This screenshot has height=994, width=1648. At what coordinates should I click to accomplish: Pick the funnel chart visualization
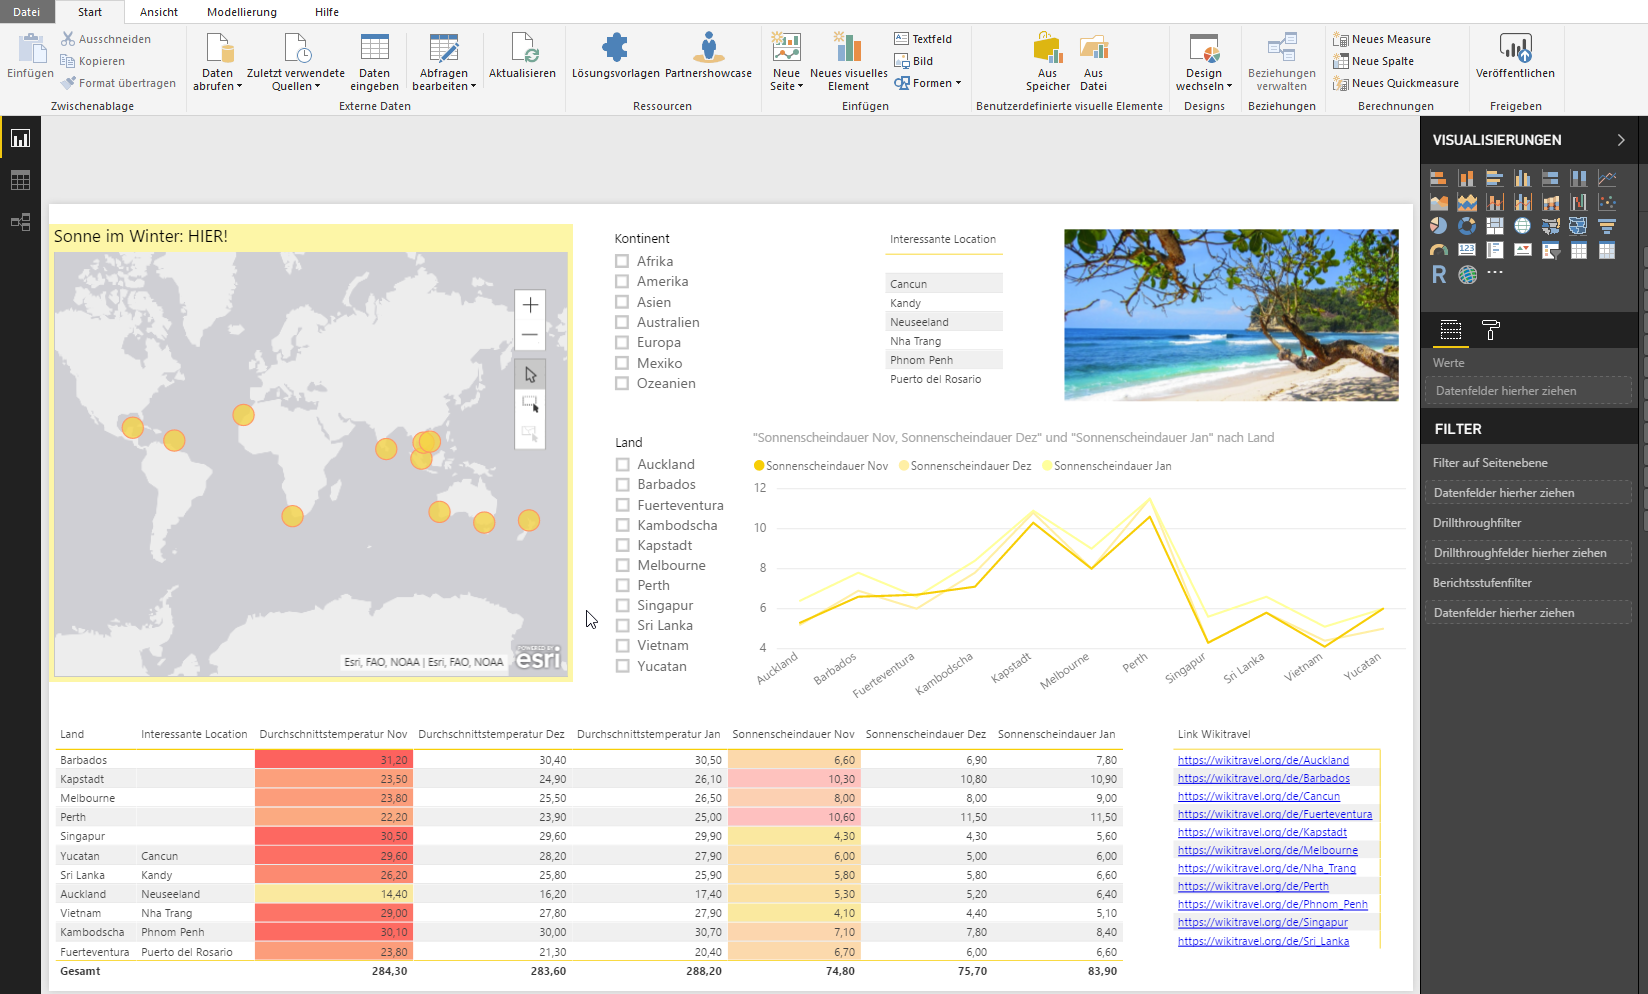pos(1607,226)
